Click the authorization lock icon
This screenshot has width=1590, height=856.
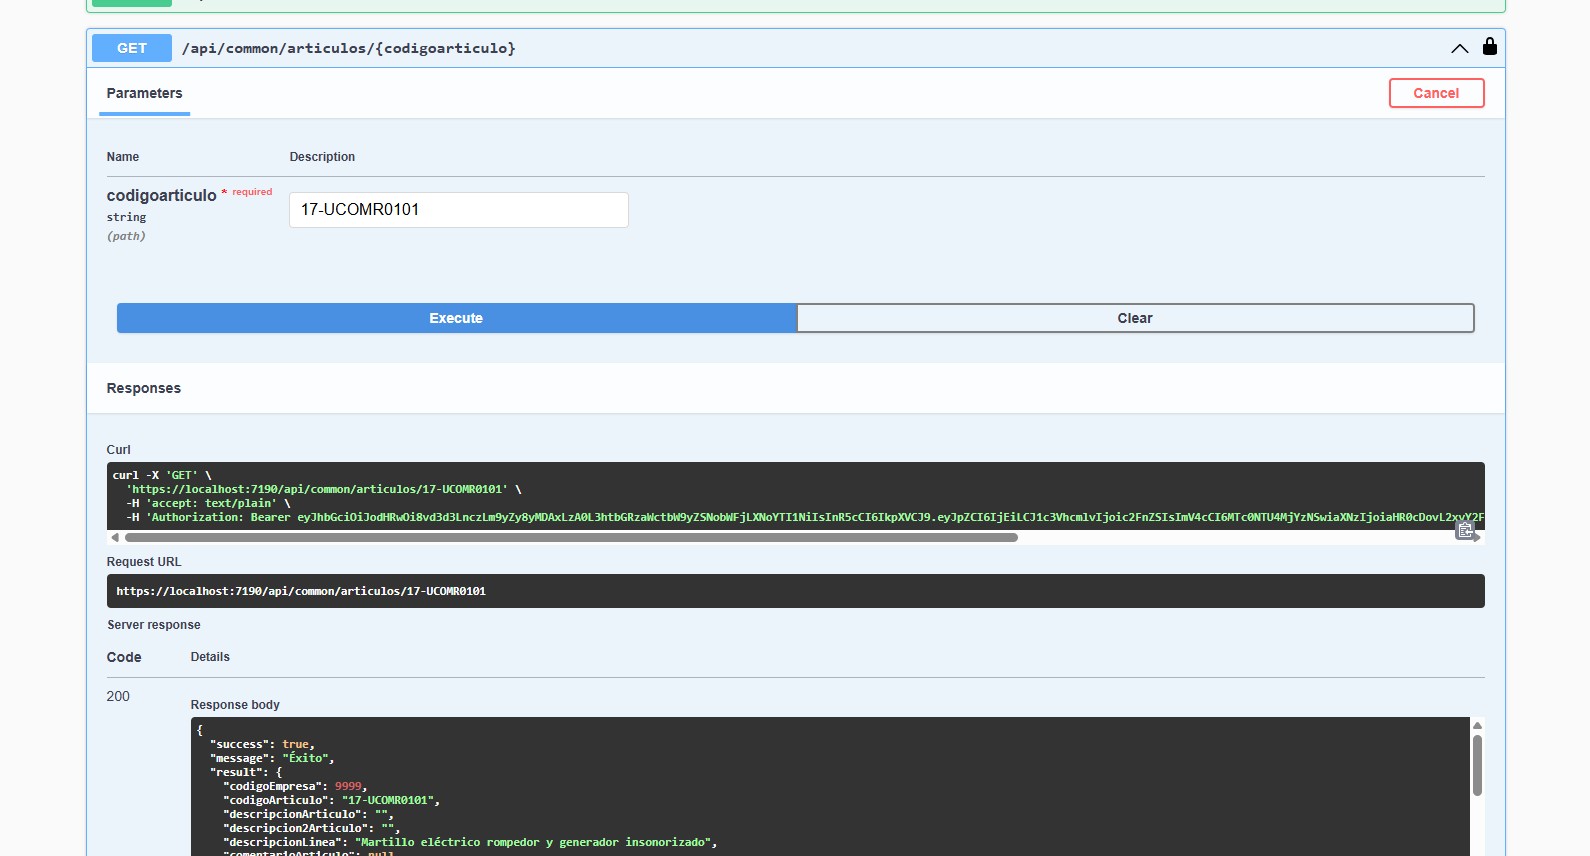1489,46
